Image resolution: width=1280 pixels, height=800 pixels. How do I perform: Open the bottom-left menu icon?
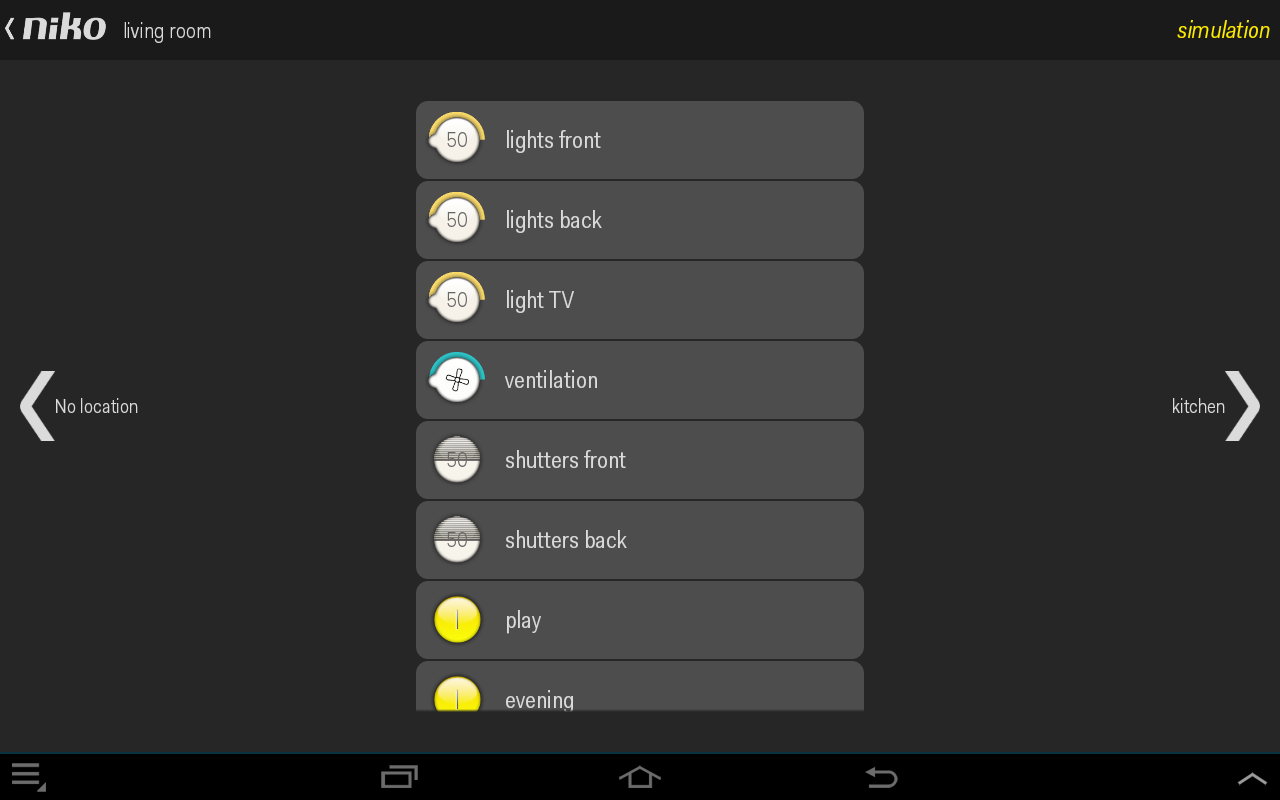pyautogui.click(x=28, y=777)
